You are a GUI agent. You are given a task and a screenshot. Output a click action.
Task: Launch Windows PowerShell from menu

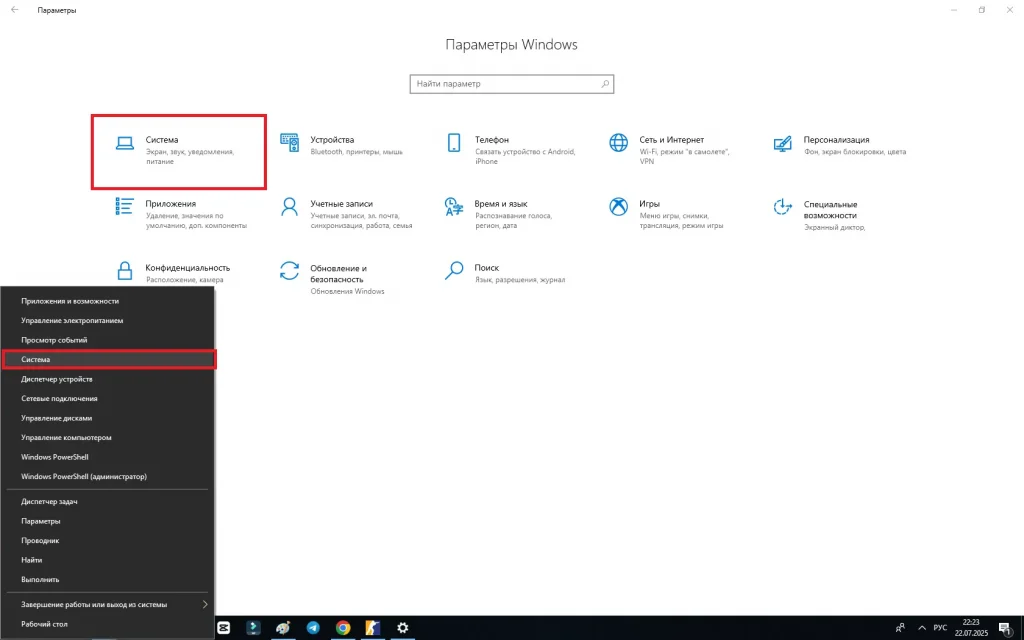107,457
